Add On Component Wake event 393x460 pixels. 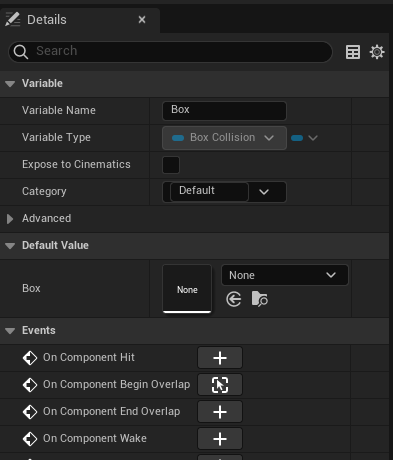(x=220, y=439)
